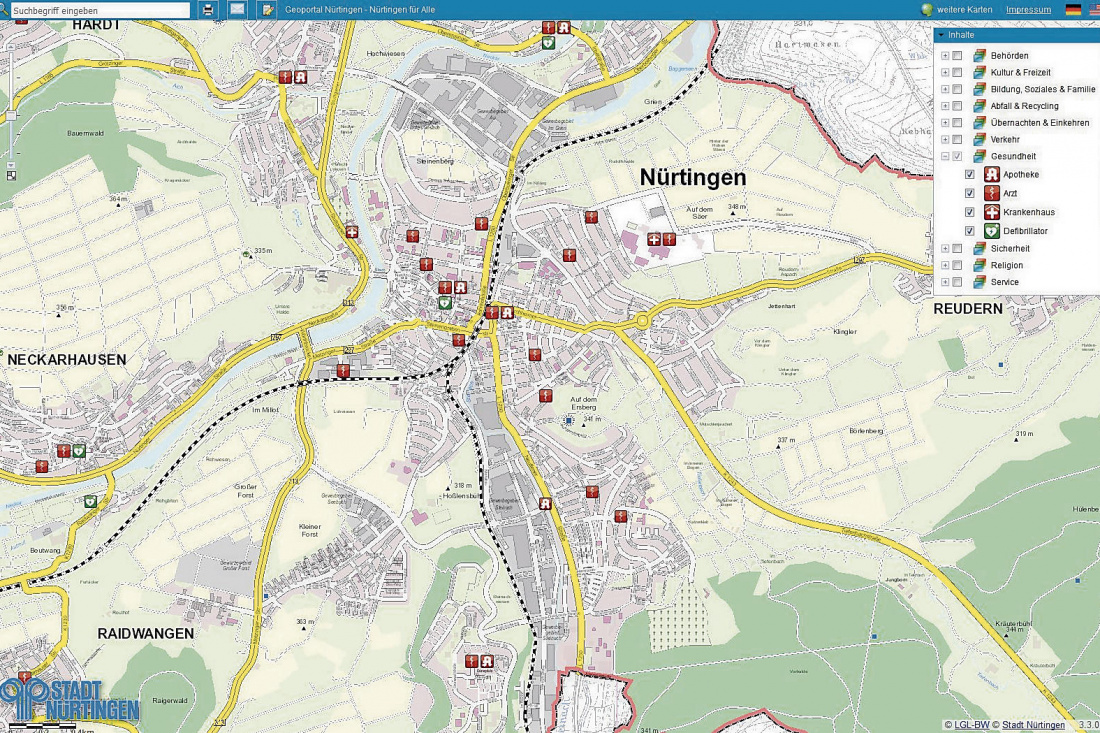Open the email envelope icon

click(x=238, y=10)
